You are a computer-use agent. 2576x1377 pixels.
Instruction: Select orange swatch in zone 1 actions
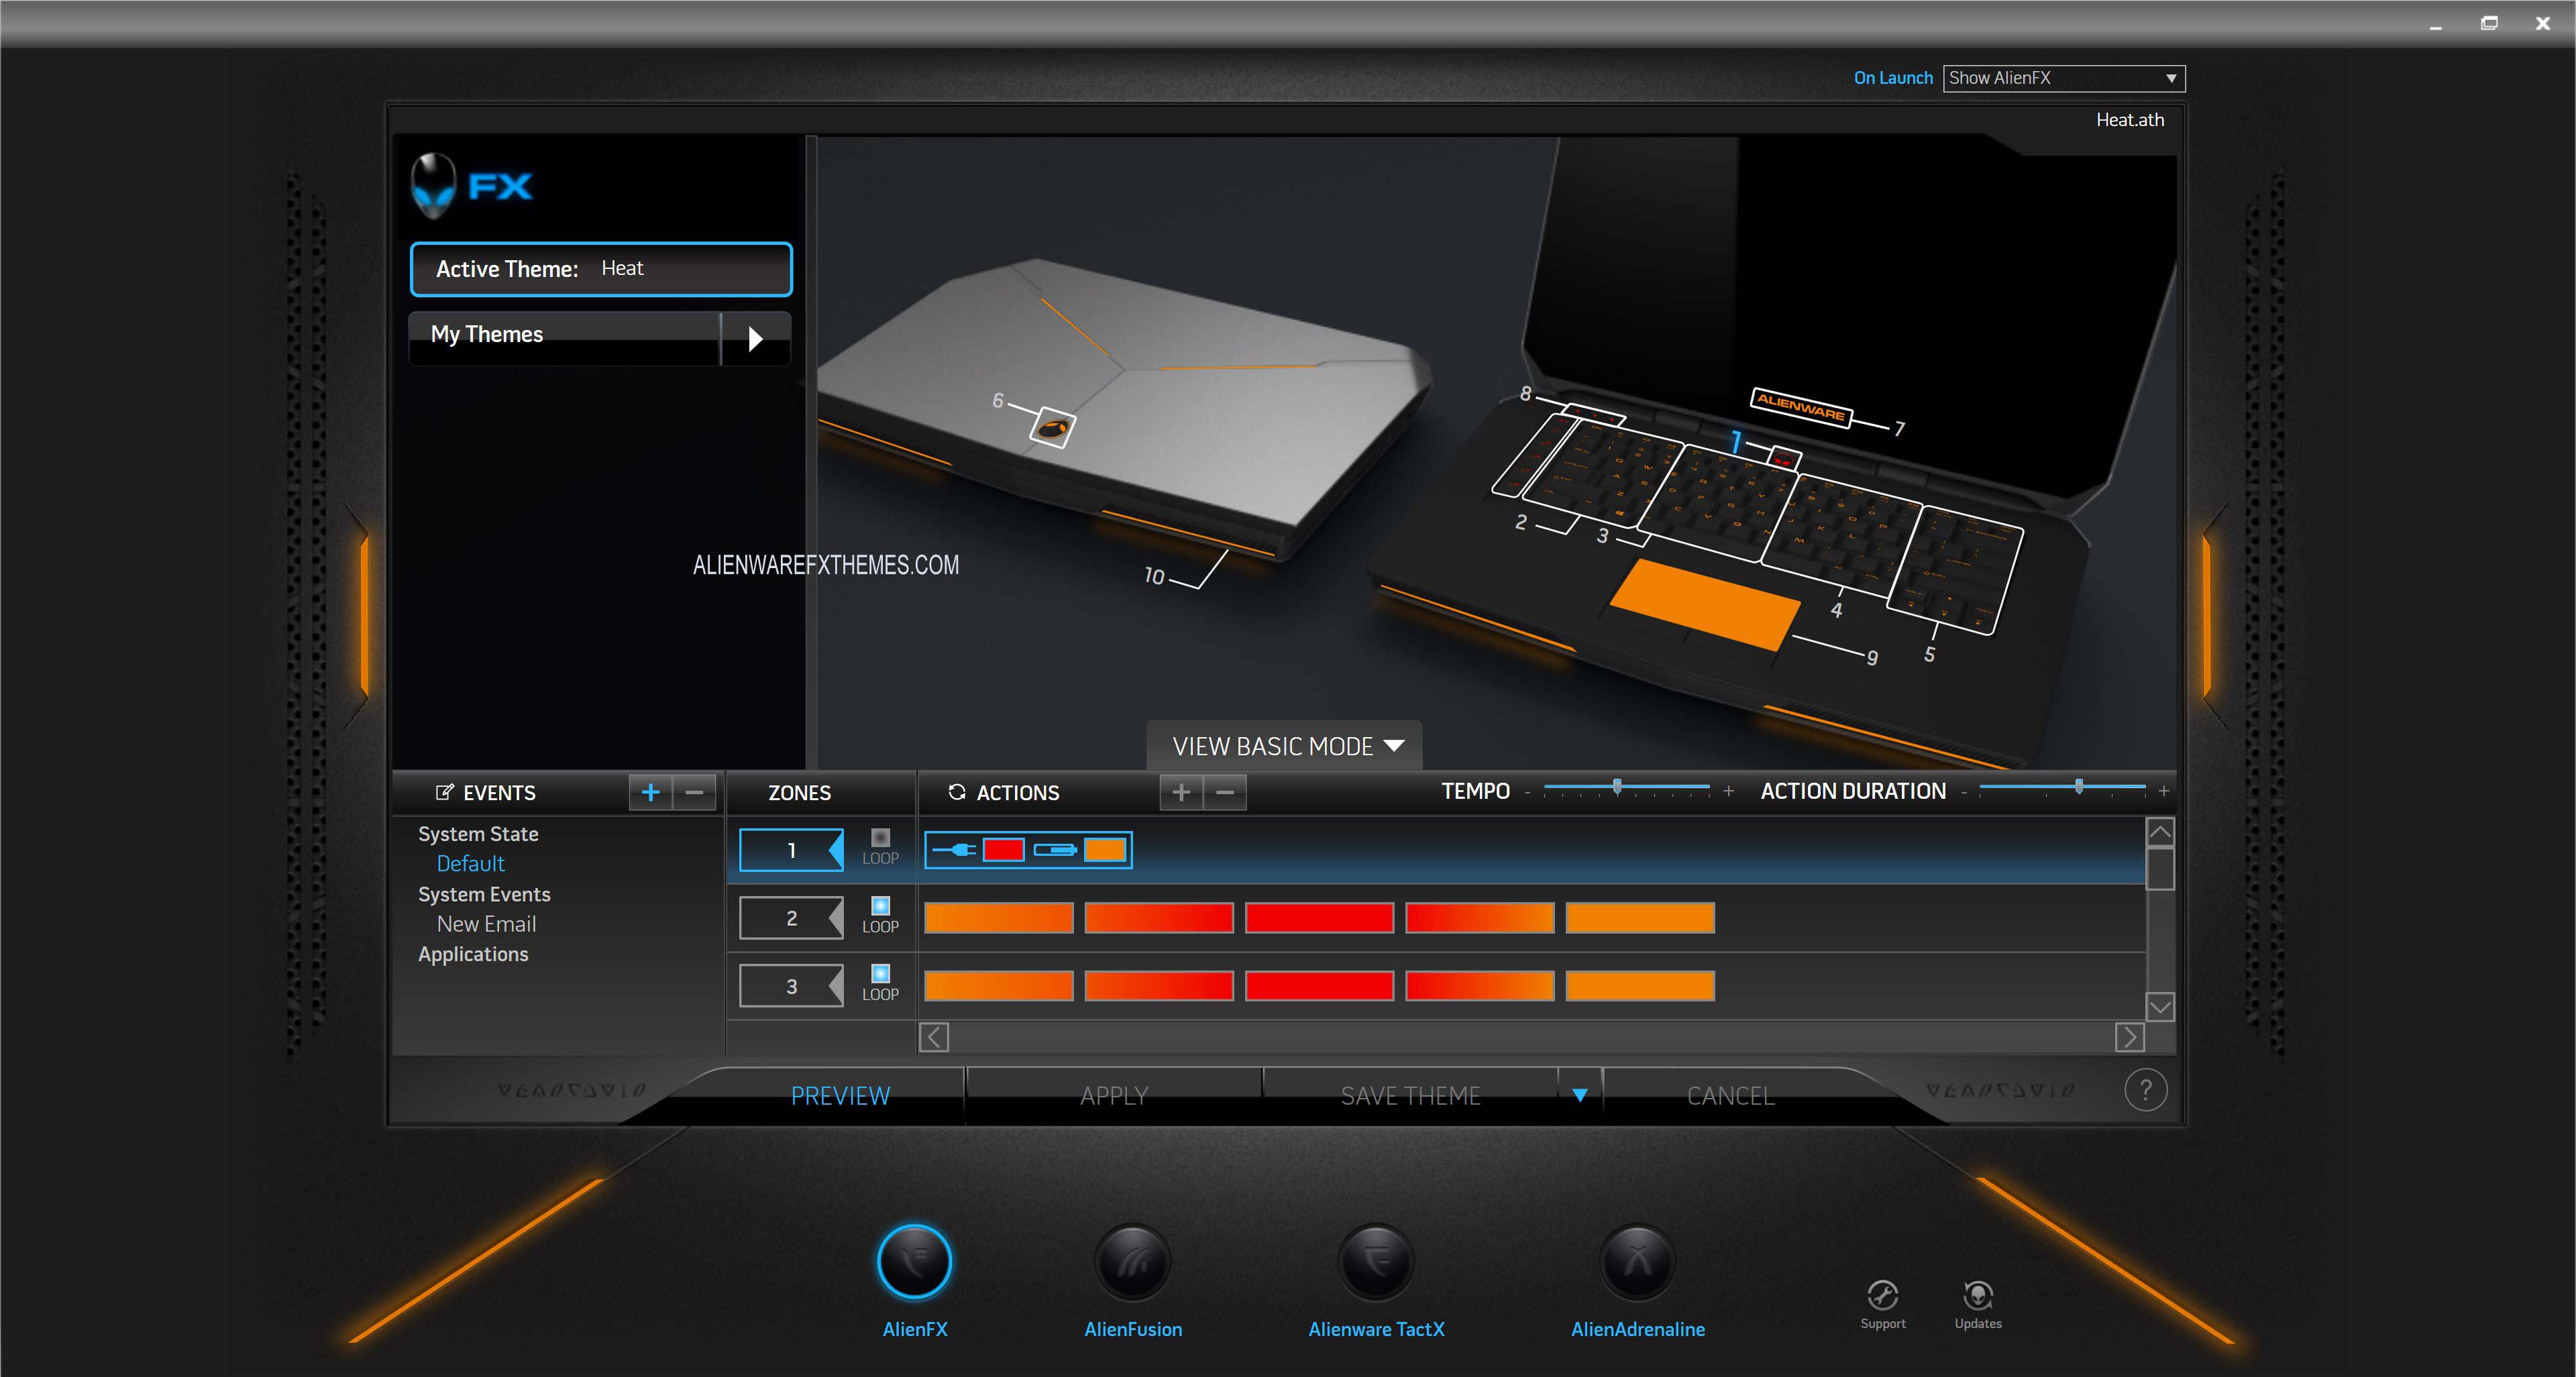[x=1105, y=850]
